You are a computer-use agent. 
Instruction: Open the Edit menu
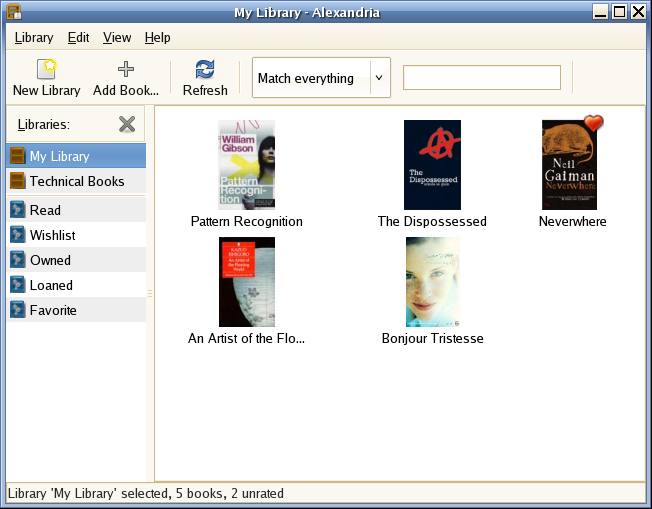[x=79, y=37]
